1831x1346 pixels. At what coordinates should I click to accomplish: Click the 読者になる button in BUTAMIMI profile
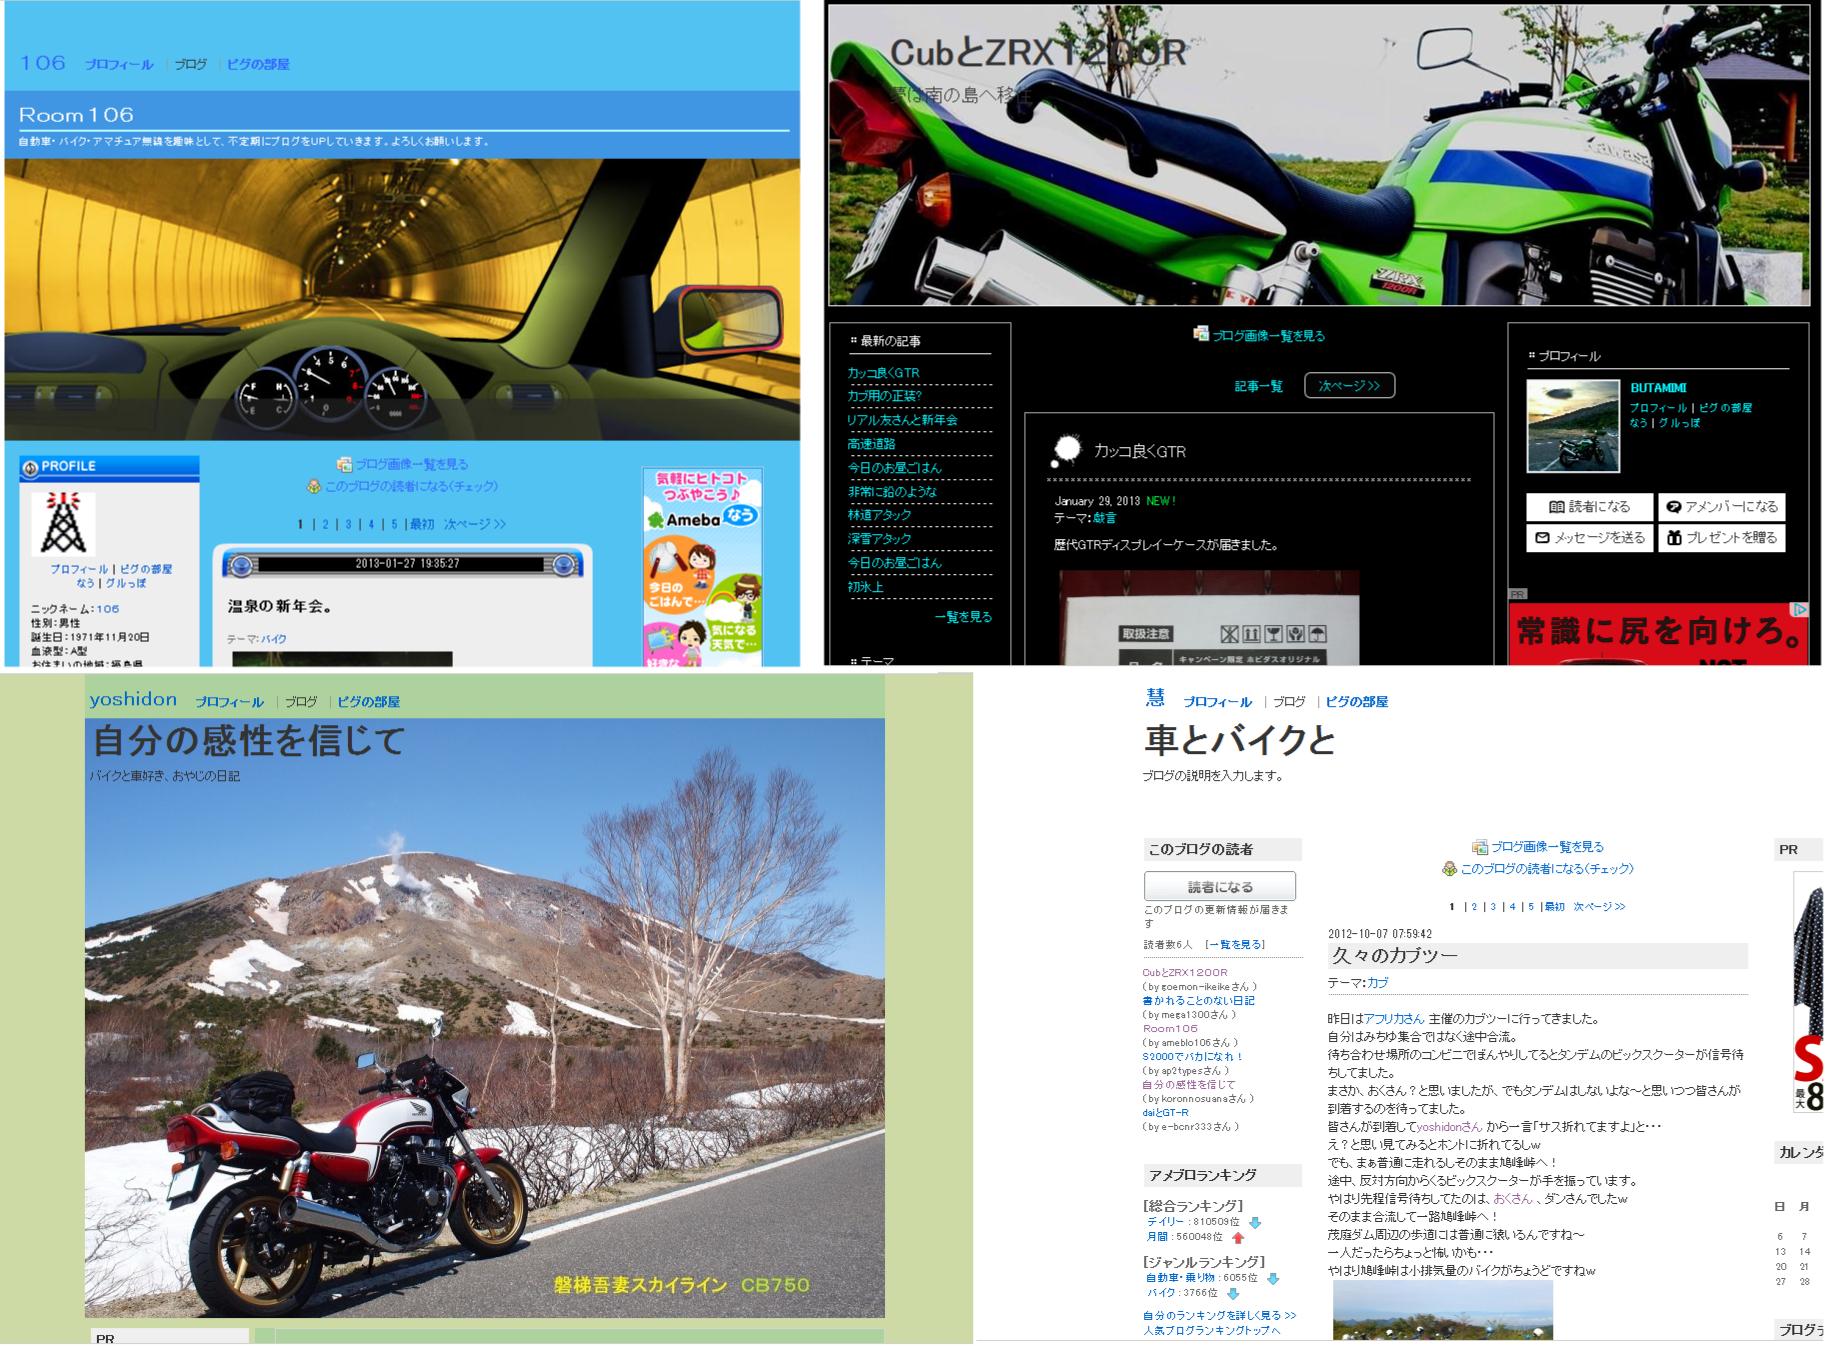[x=1588, y=507]
